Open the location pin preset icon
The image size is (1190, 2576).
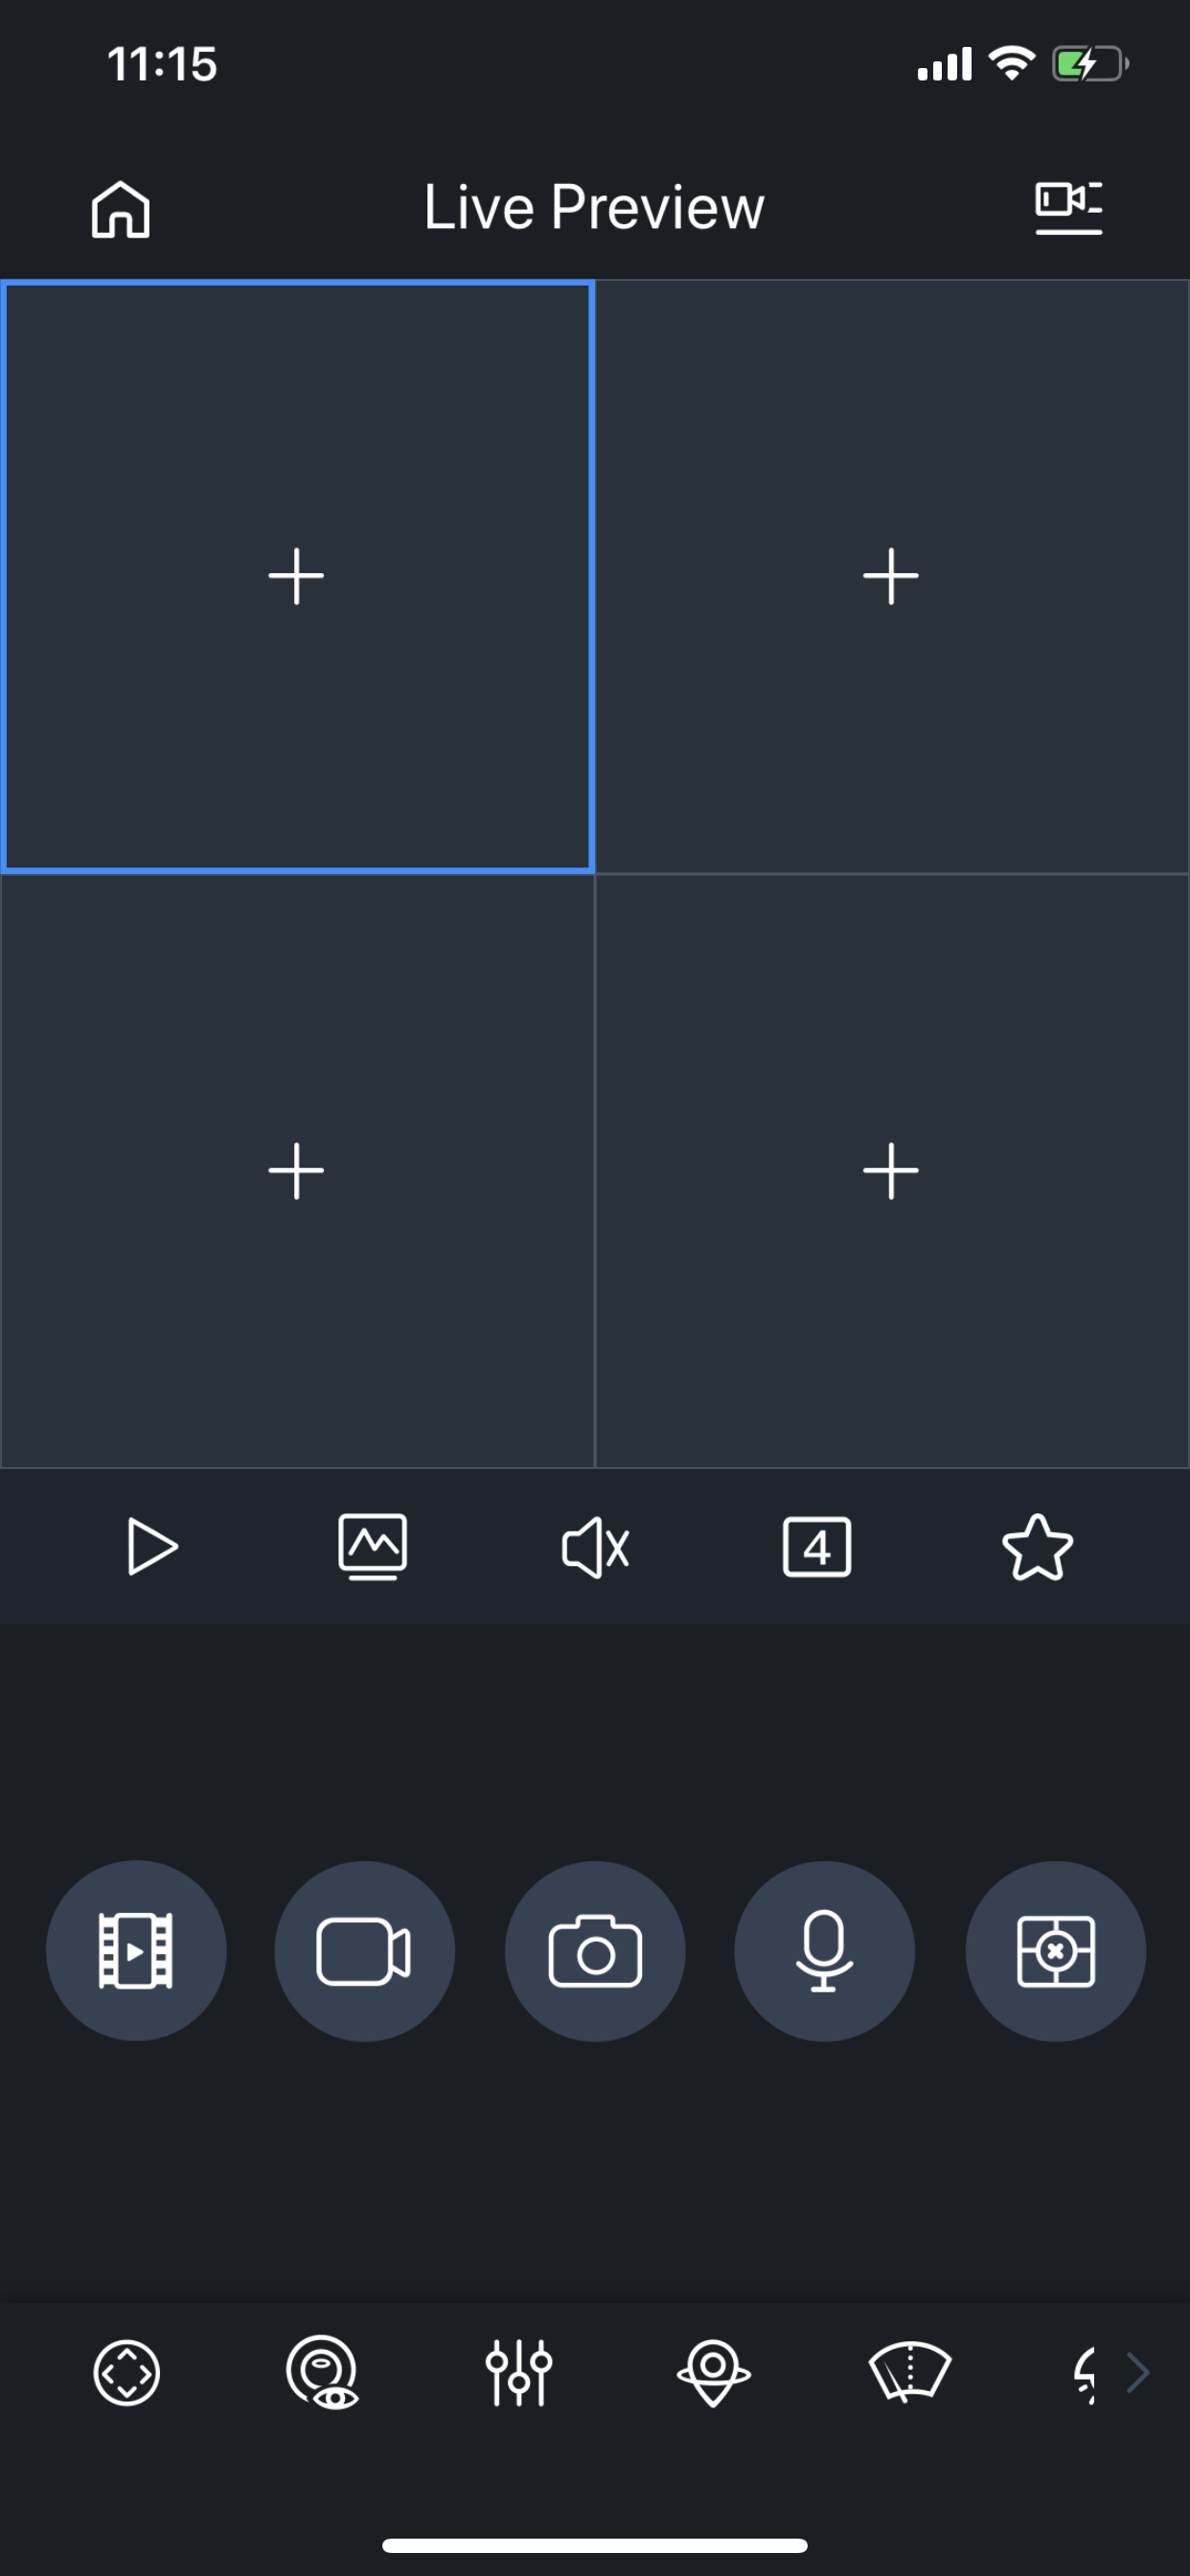point(713,2372)
